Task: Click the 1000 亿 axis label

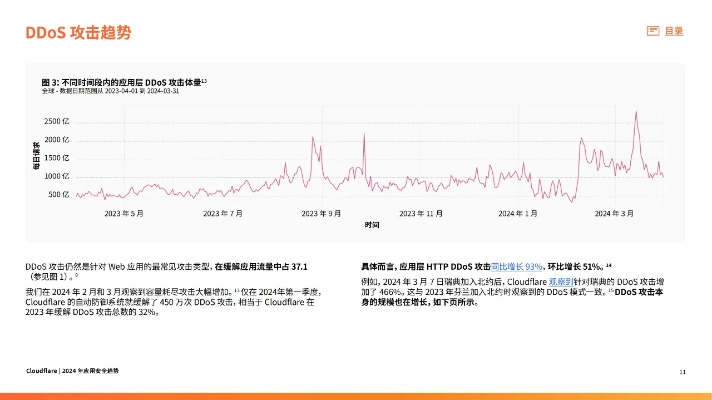Action: tap(56, 176)
